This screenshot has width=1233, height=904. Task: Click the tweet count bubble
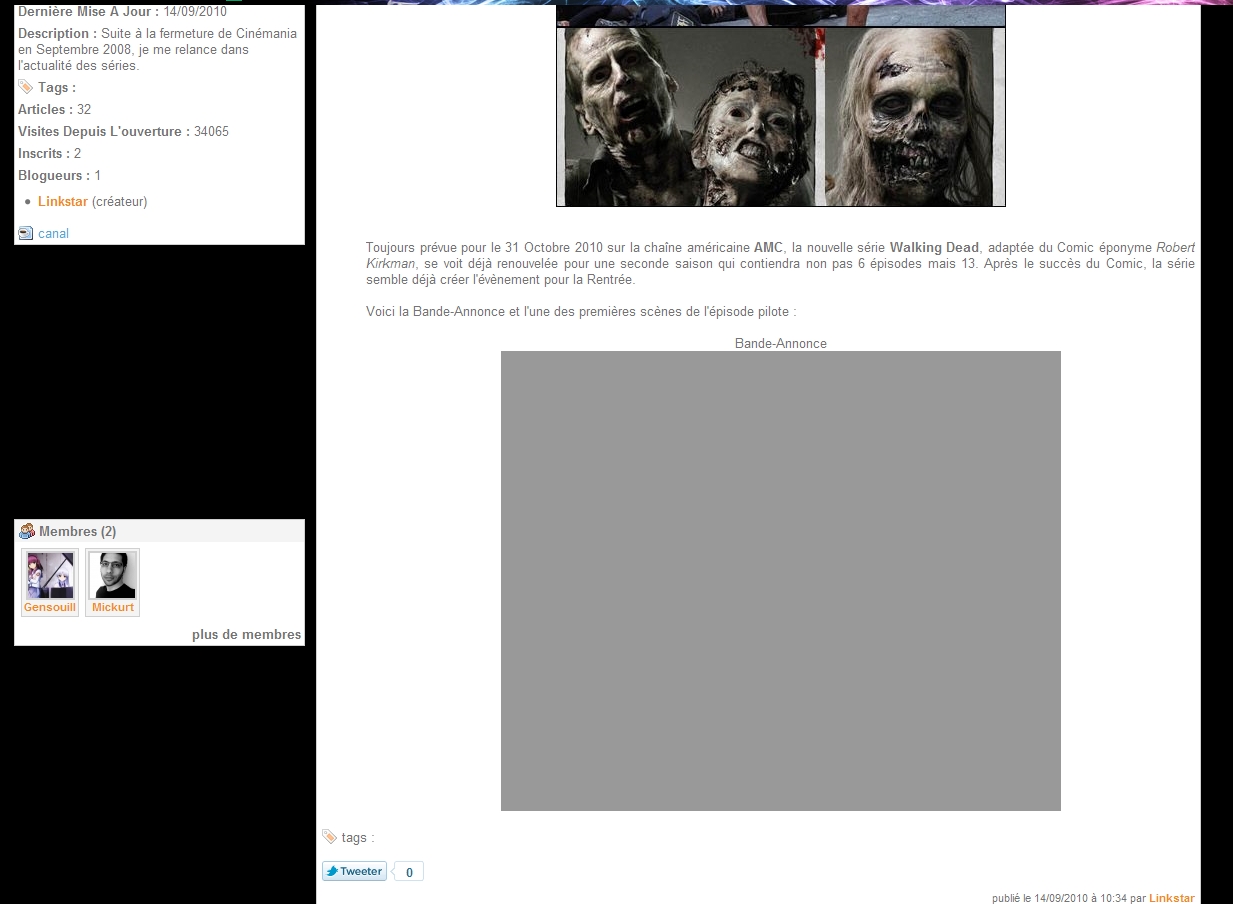pos(408,872)
